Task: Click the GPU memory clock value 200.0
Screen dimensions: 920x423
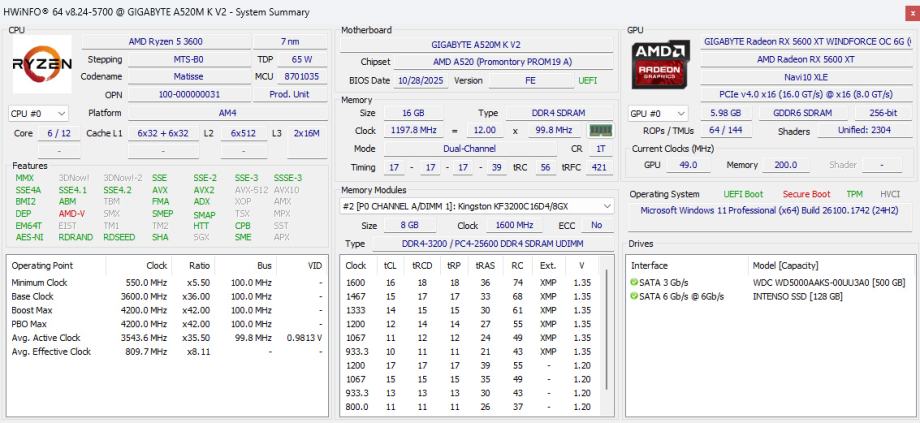Action: (x=786, y=165)
